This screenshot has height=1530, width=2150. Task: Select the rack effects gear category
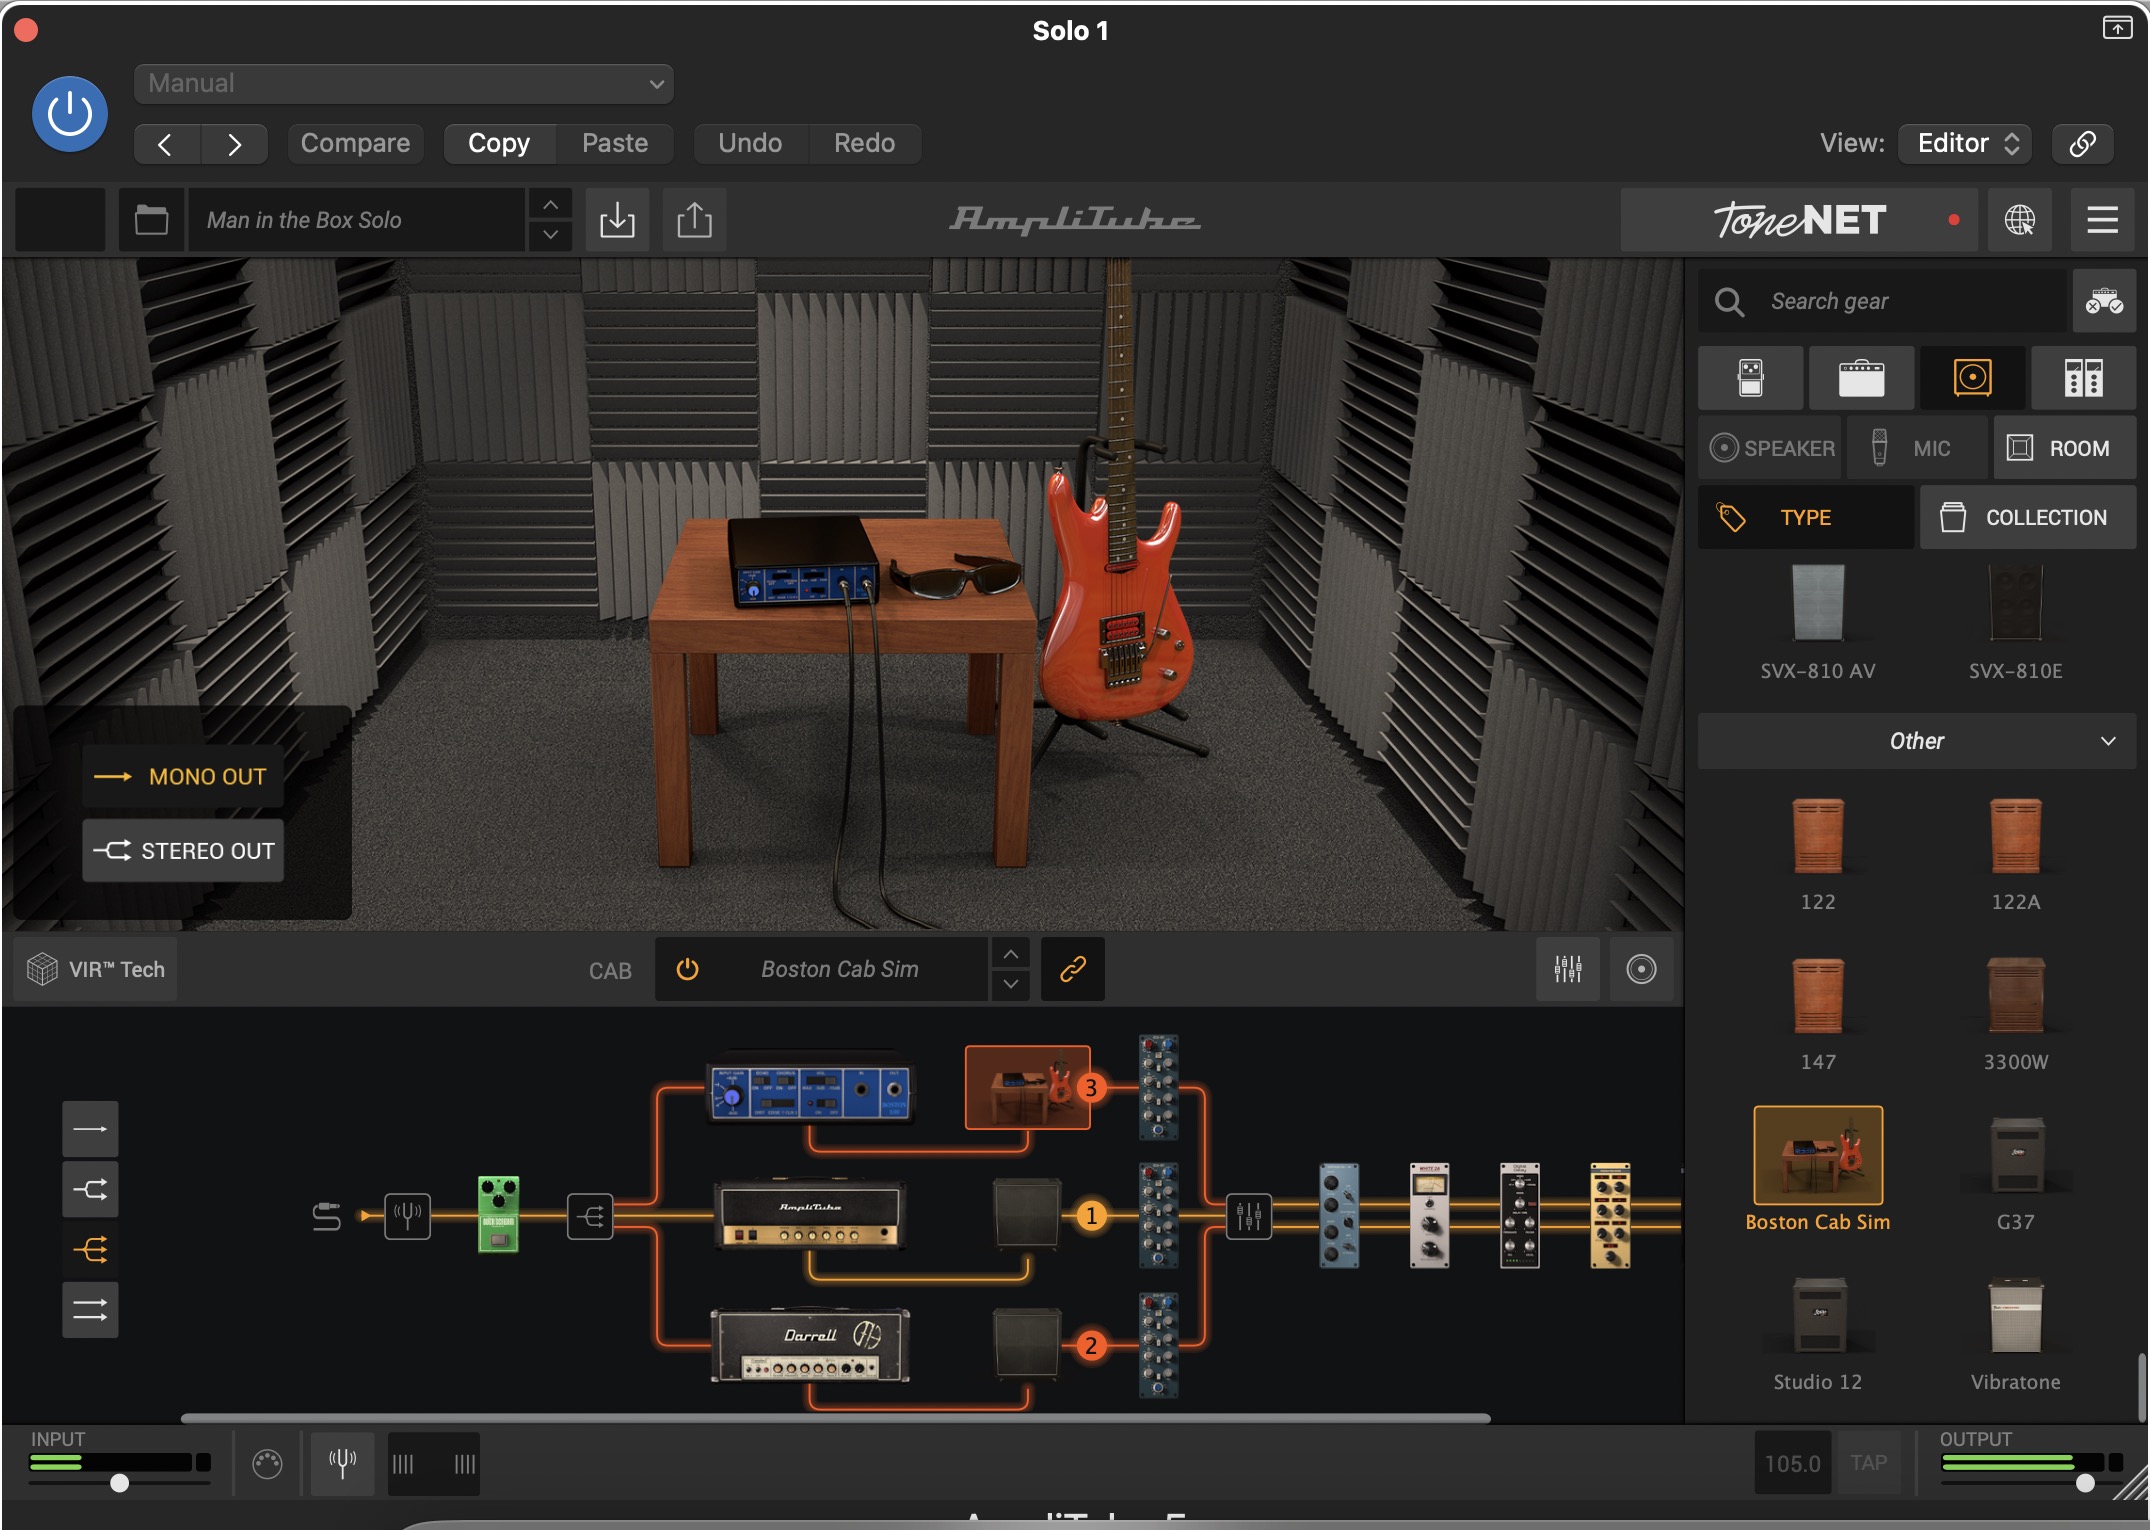[x=2083, y=378]
